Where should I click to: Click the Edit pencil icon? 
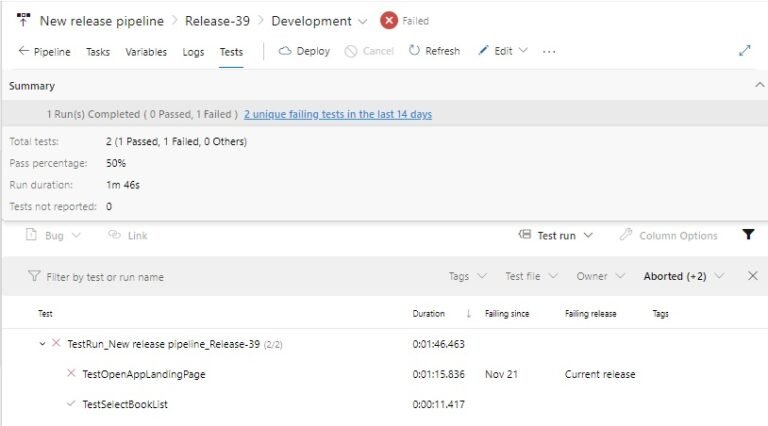click(483, 50)
